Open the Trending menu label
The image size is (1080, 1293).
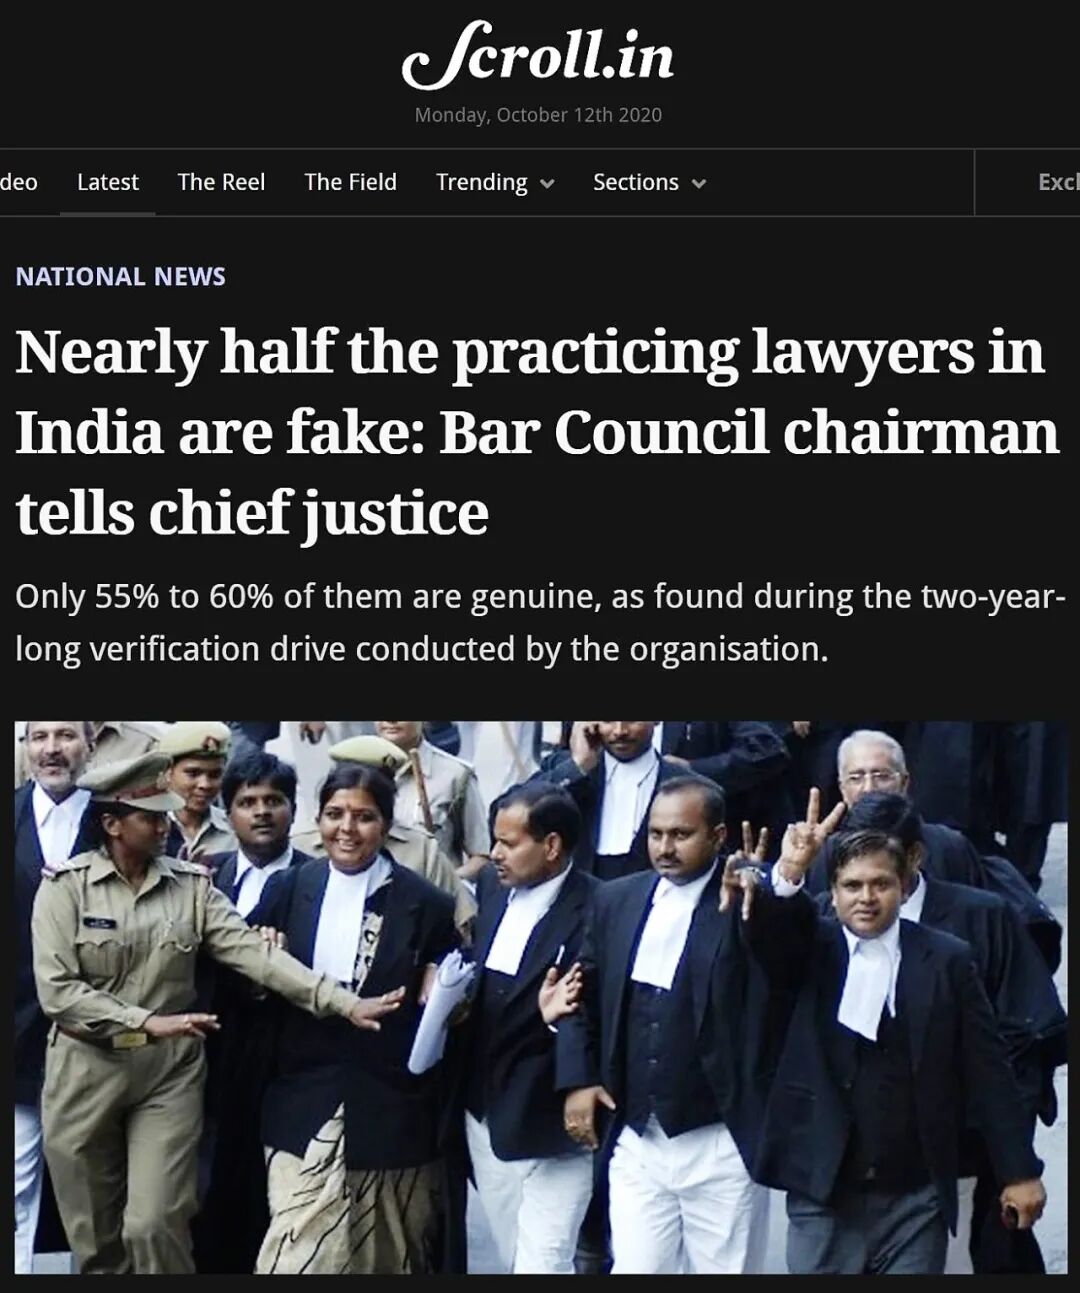tap(481, 182)
